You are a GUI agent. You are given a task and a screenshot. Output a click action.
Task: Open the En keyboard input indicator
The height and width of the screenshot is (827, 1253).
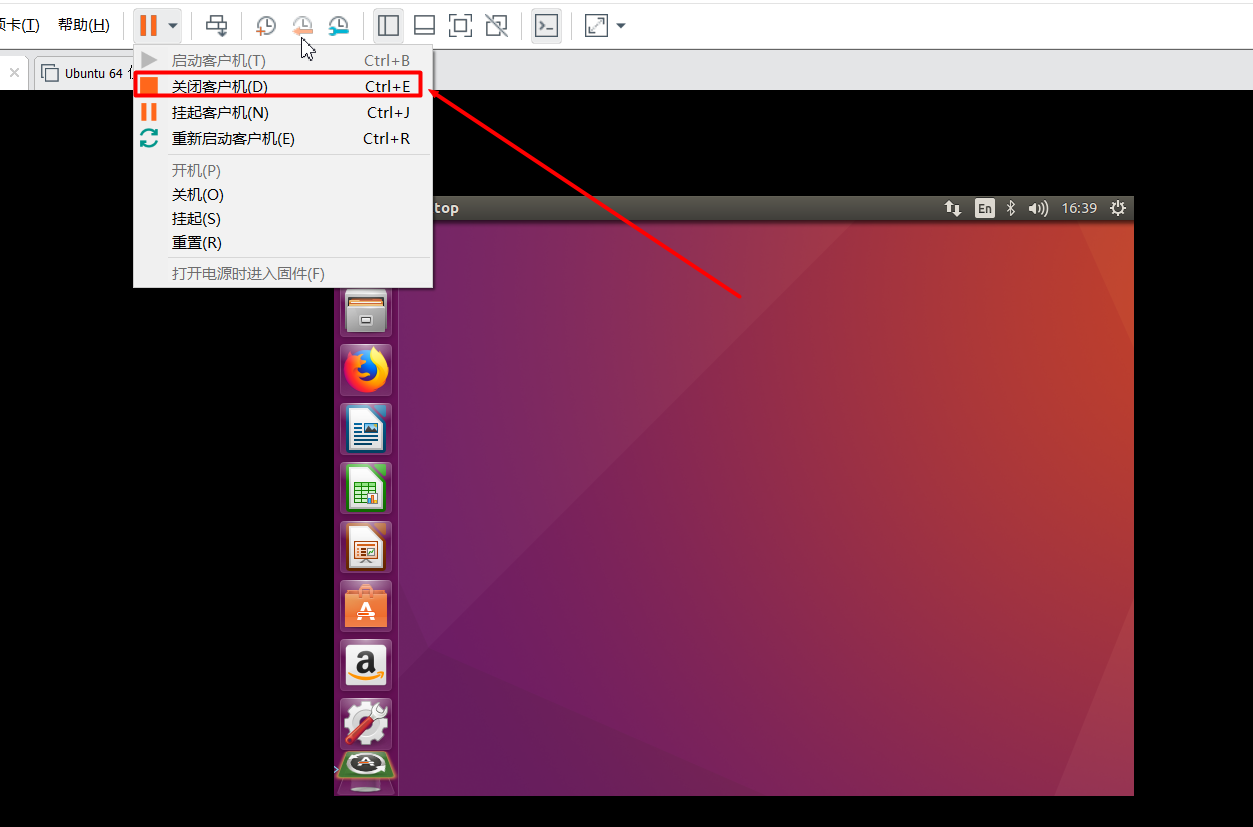pyautogui.click(x=985, y=208)
